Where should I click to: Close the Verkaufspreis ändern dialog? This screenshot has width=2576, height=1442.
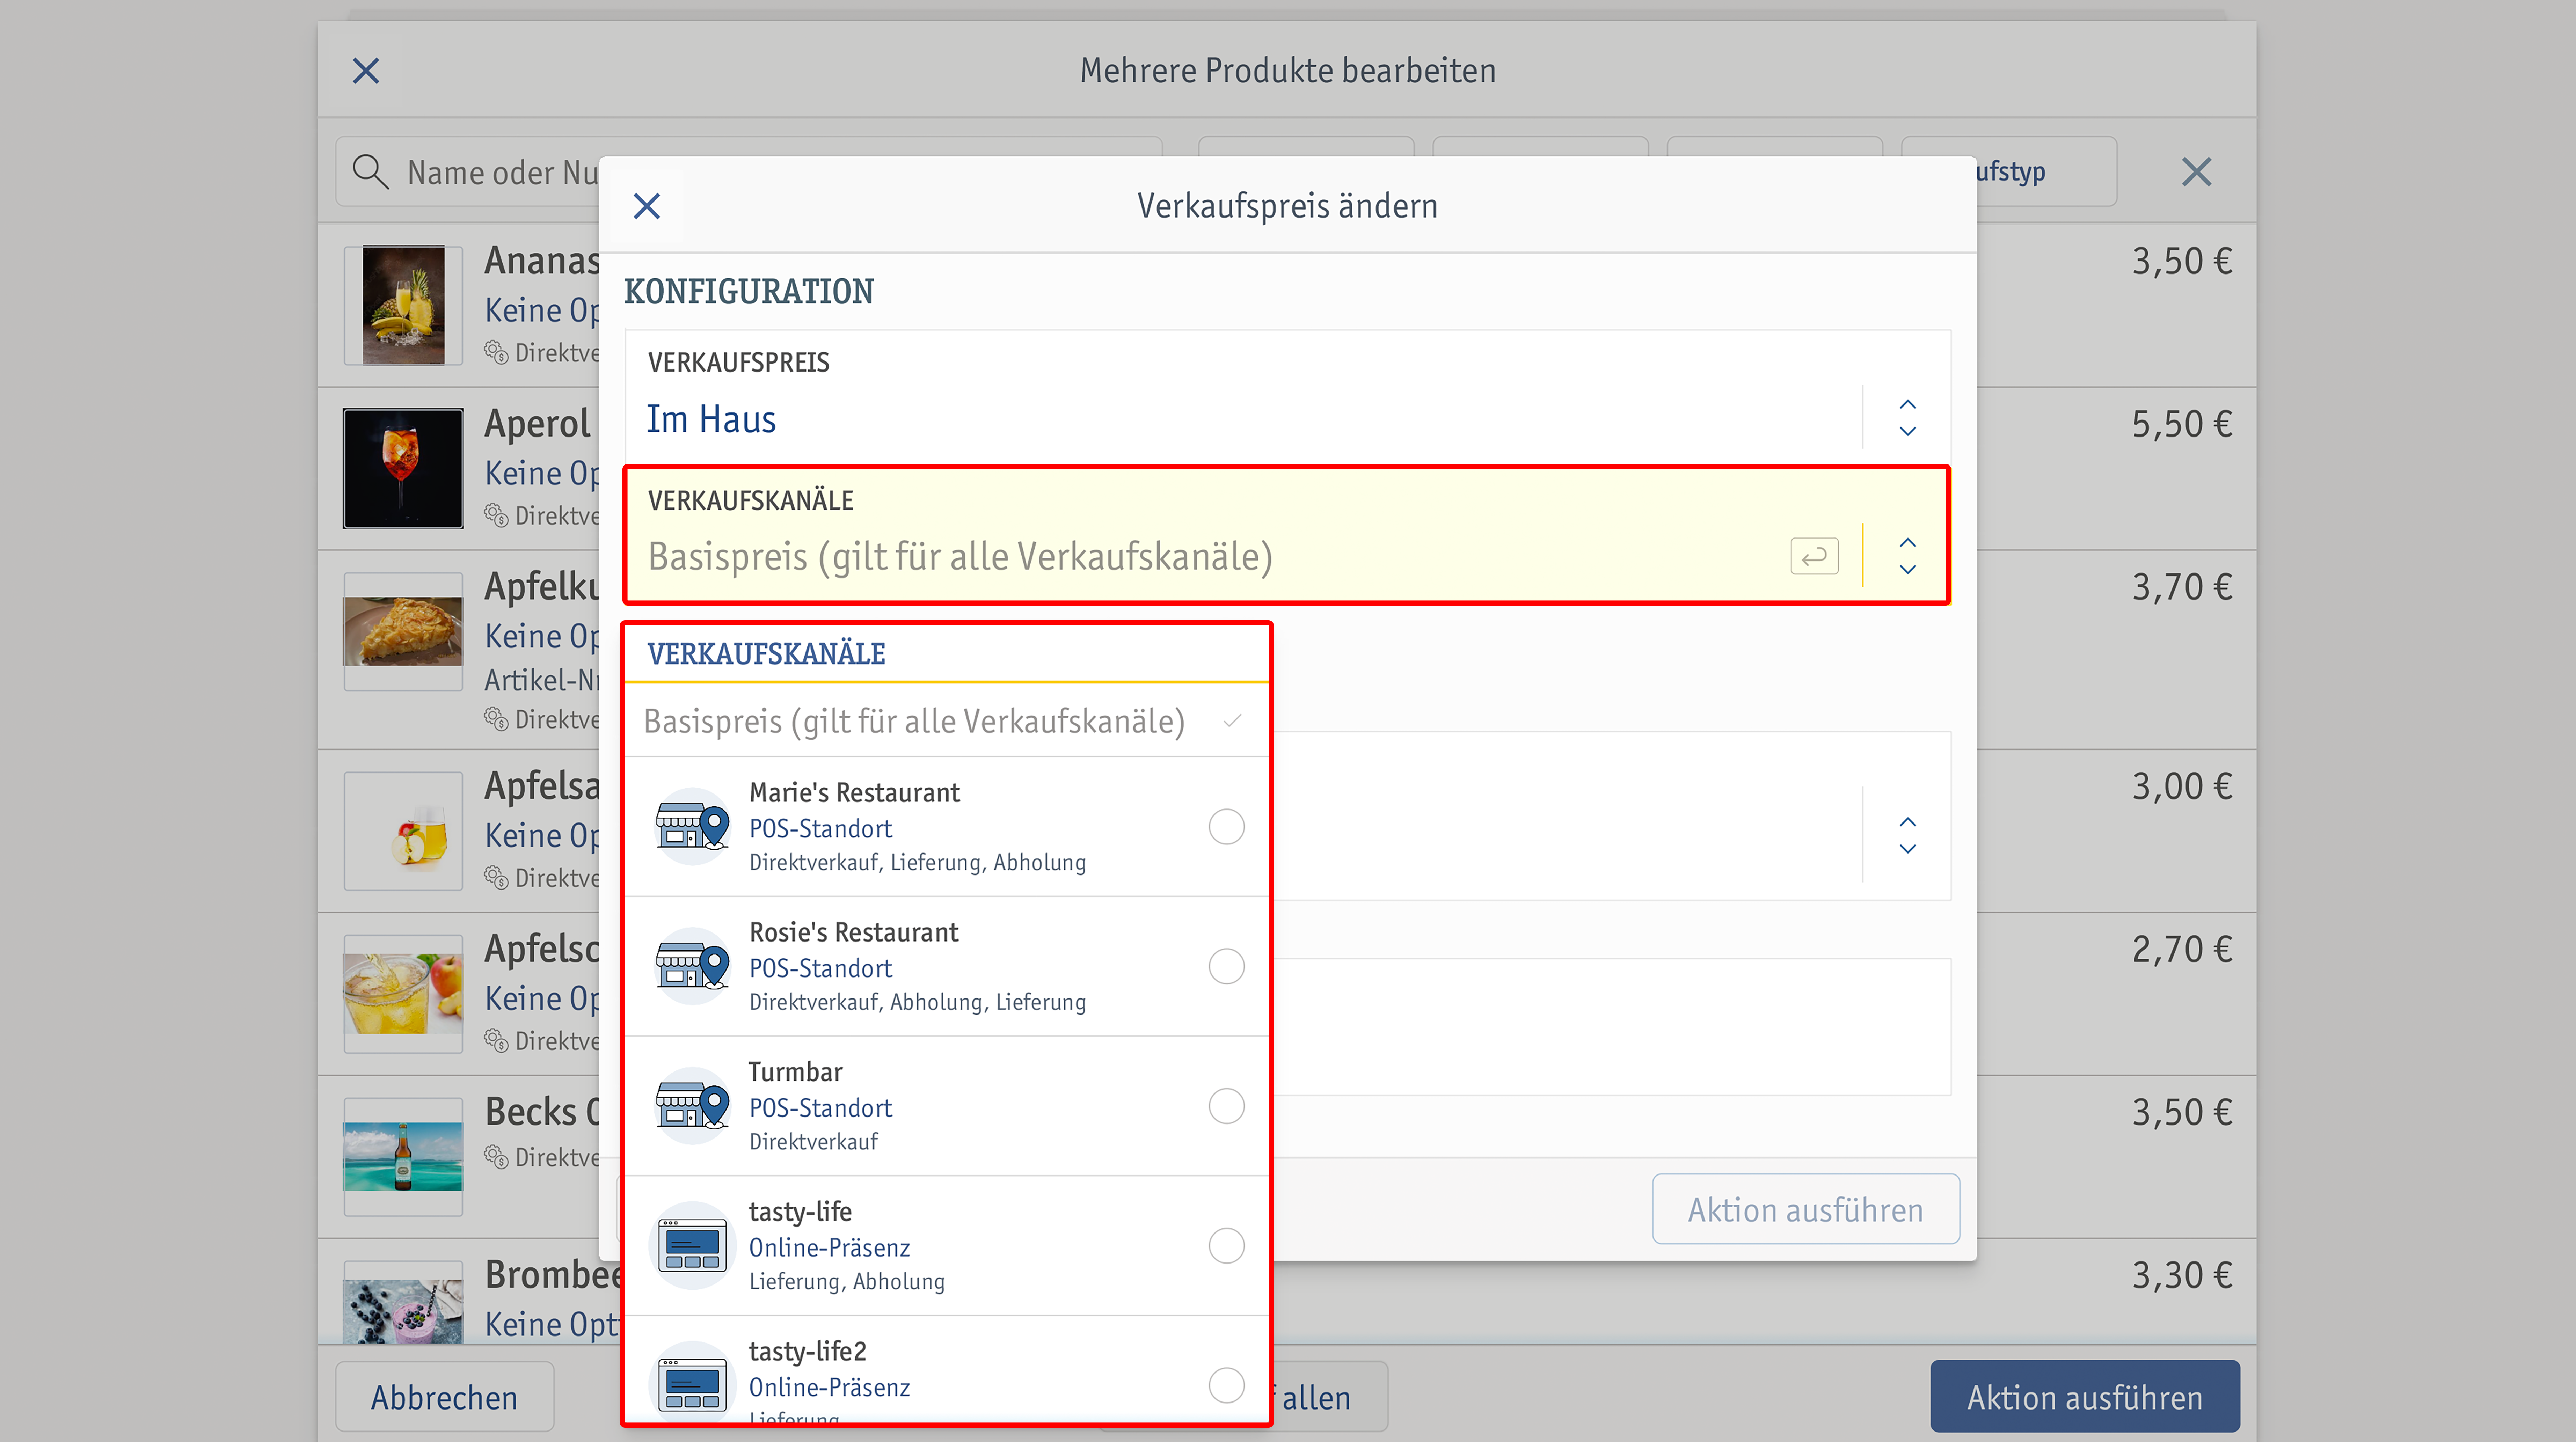pos(647,206)
